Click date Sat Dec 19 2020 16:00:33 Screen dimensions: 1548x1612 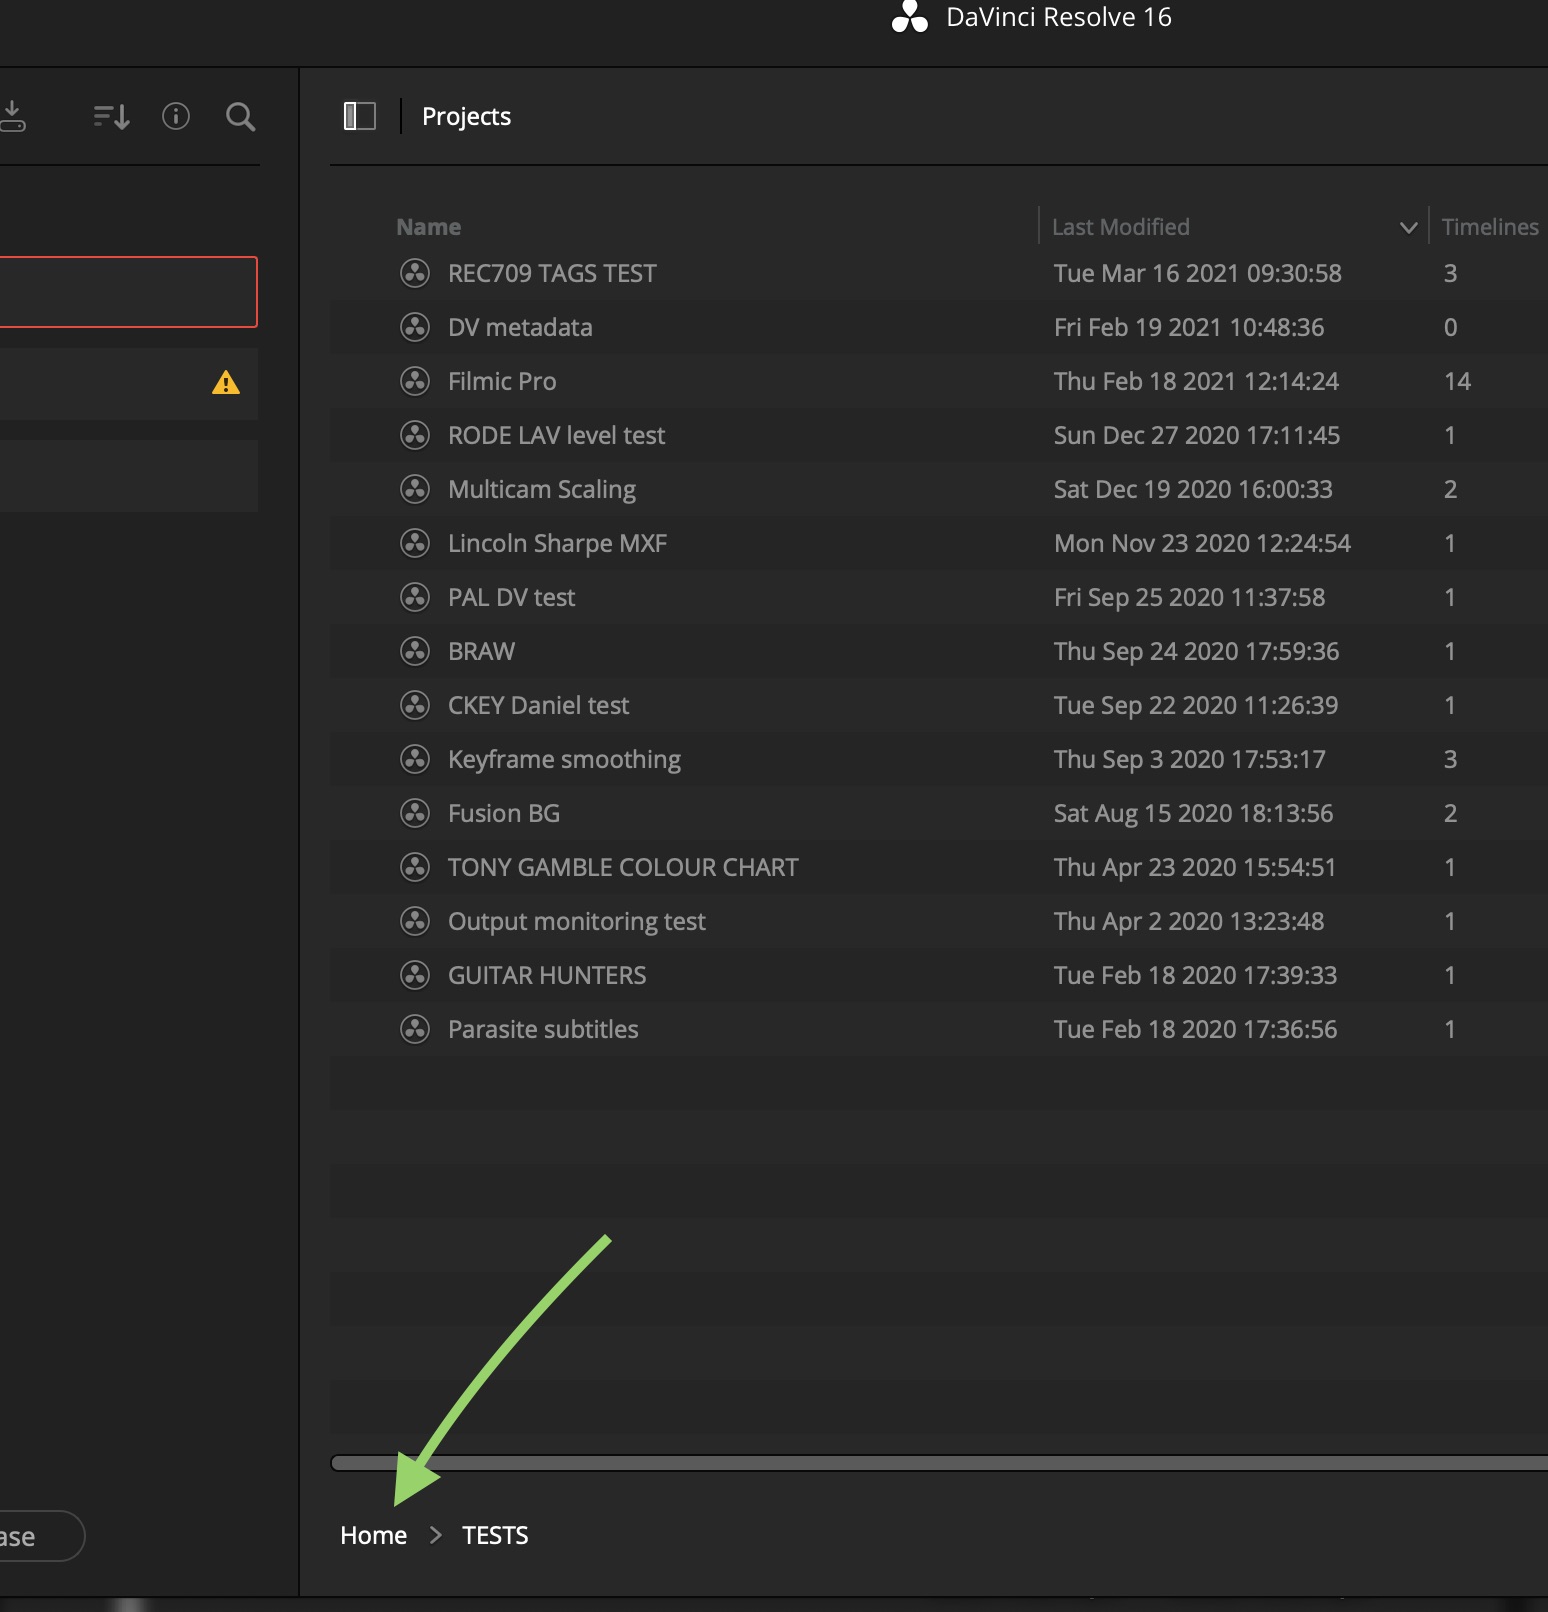pos(1193,489)
